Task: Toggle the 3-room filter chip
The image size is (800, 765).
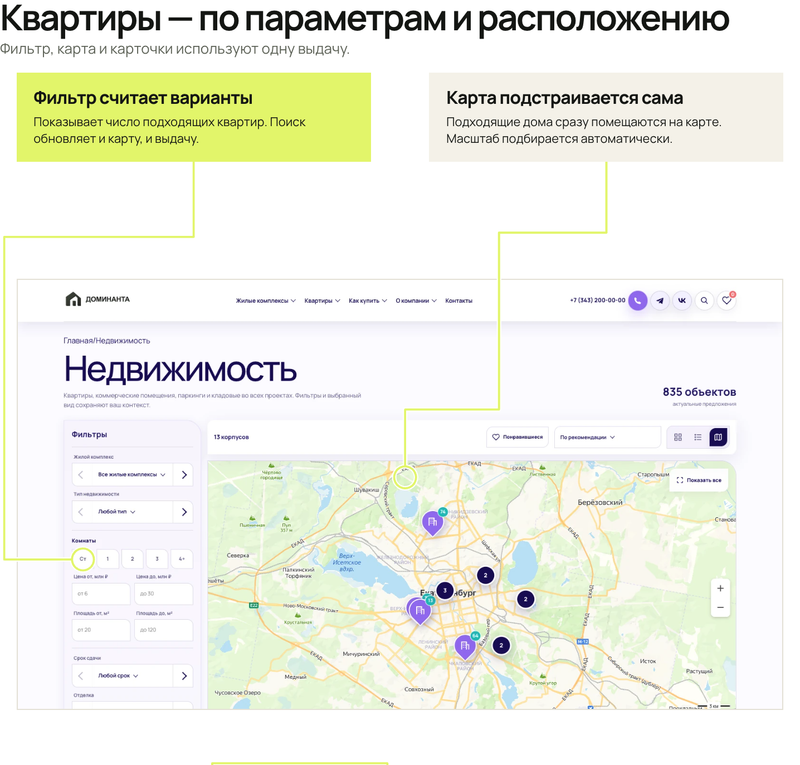Action: click(157, 559)
